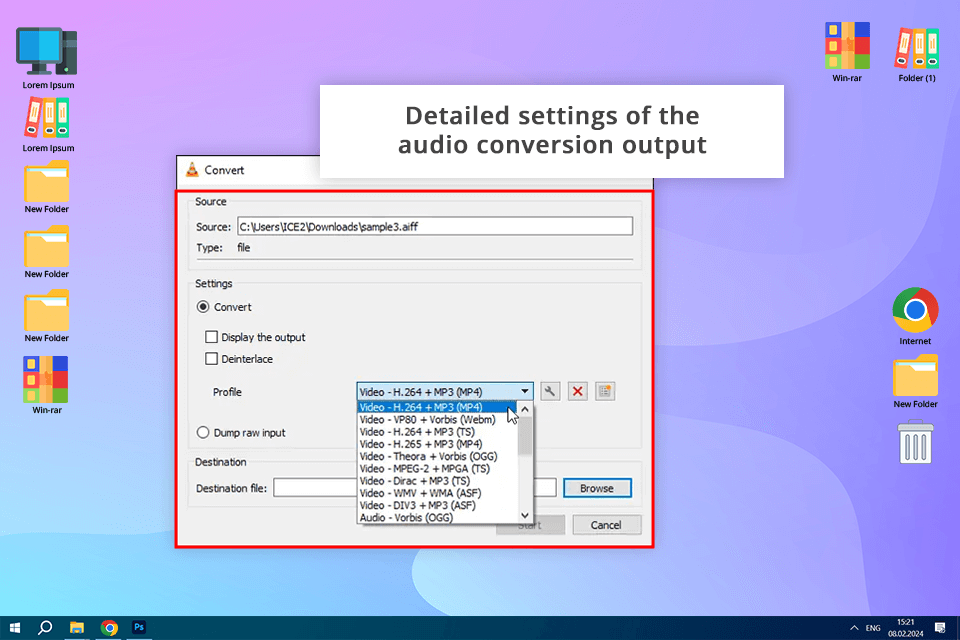Open the first New Folder on left

click(47, 181)
